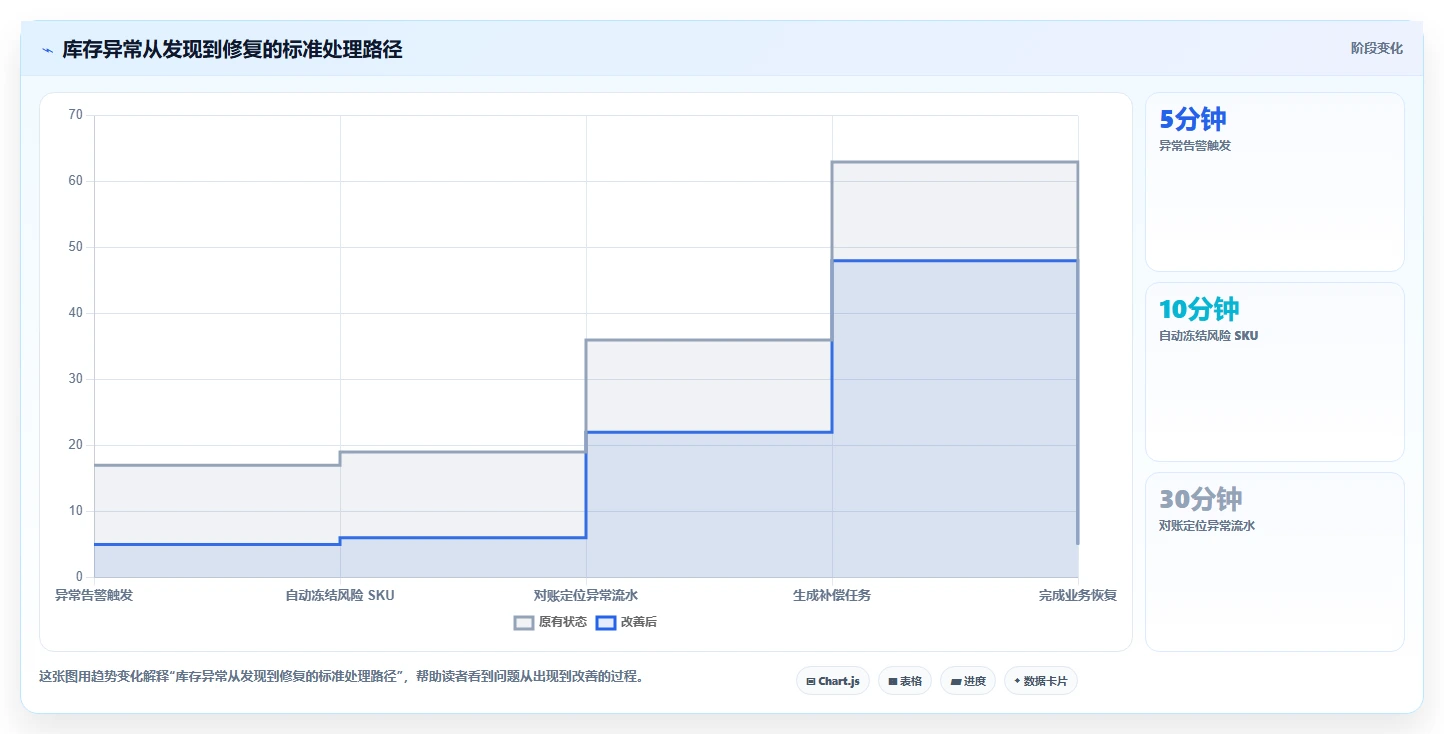The width and height of the screenshot is (1444, 734).
Task: Click the 数据卡片 tag button
Action: 1041,681
